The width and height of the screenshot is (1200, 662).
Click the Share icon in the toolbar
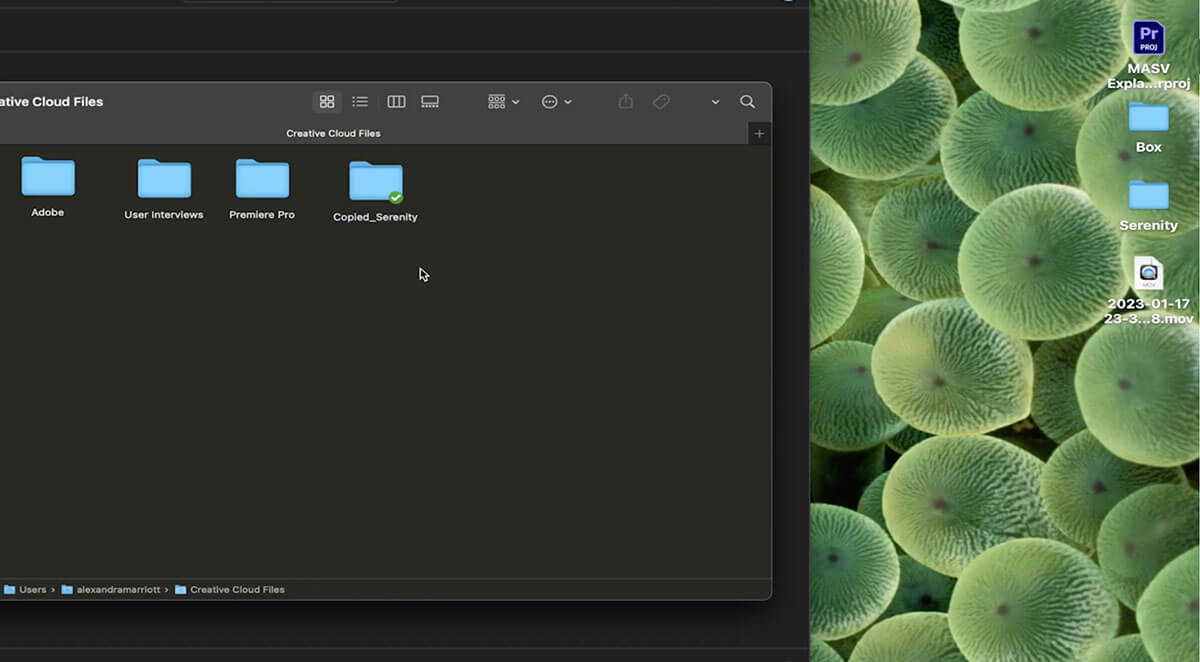click(624, 101)
